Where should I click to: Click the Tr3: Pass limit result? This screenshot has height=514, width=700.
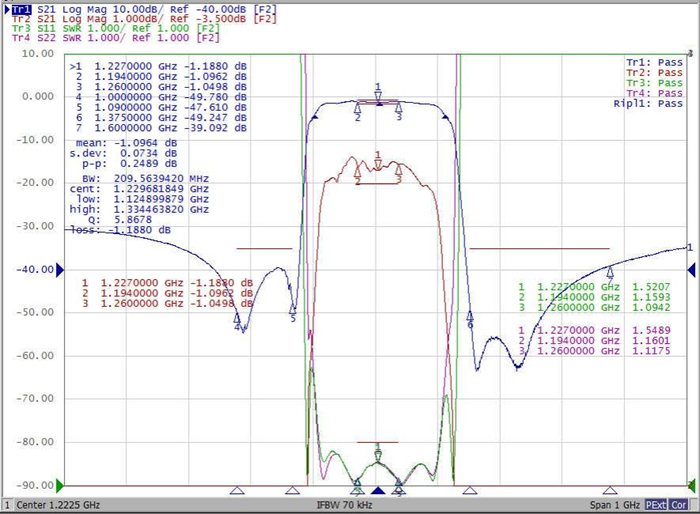tap(654, 83)
